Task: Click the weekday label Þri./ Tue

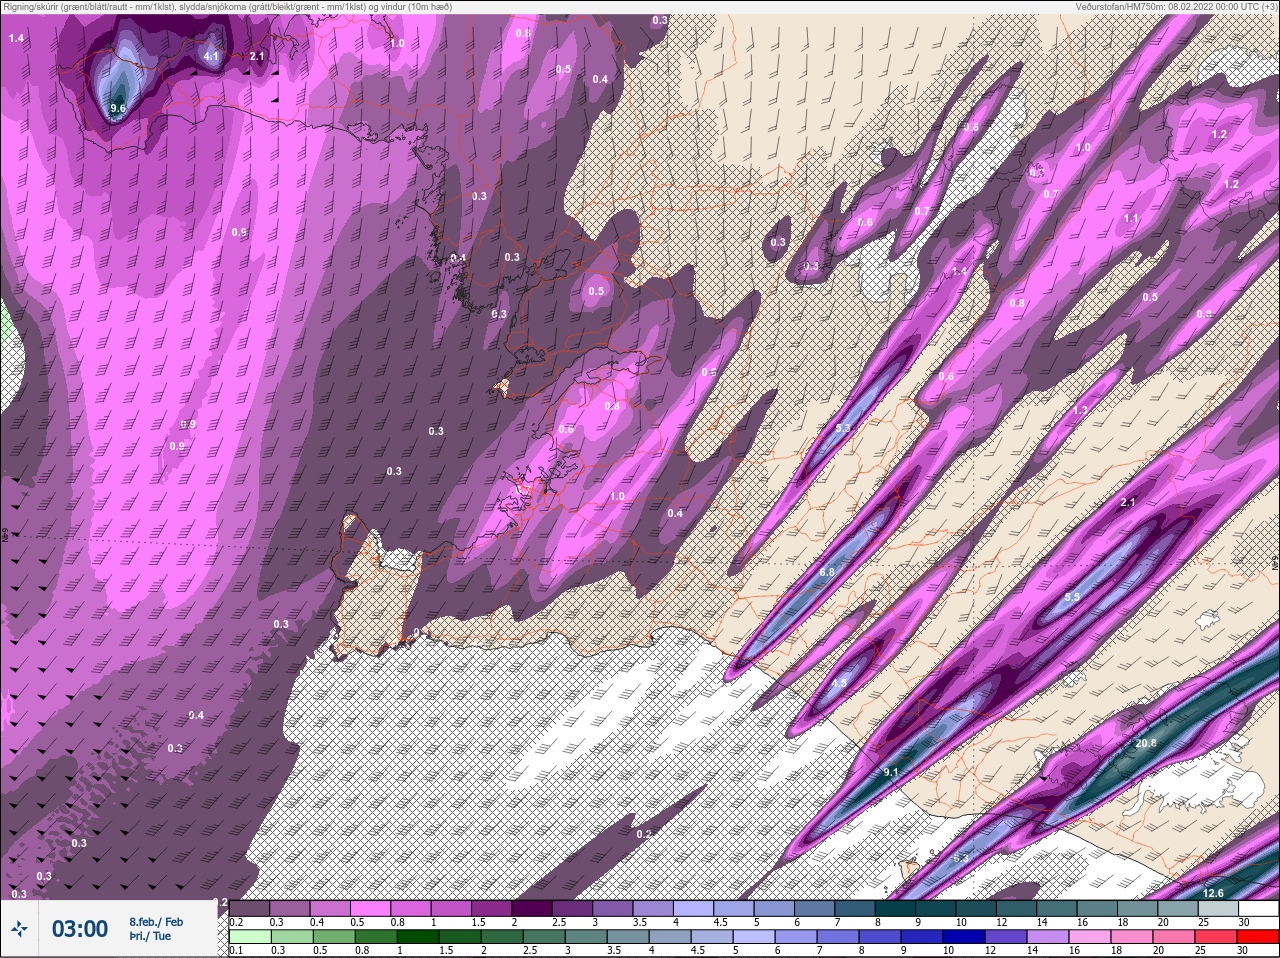Action: tap(150, 936)
